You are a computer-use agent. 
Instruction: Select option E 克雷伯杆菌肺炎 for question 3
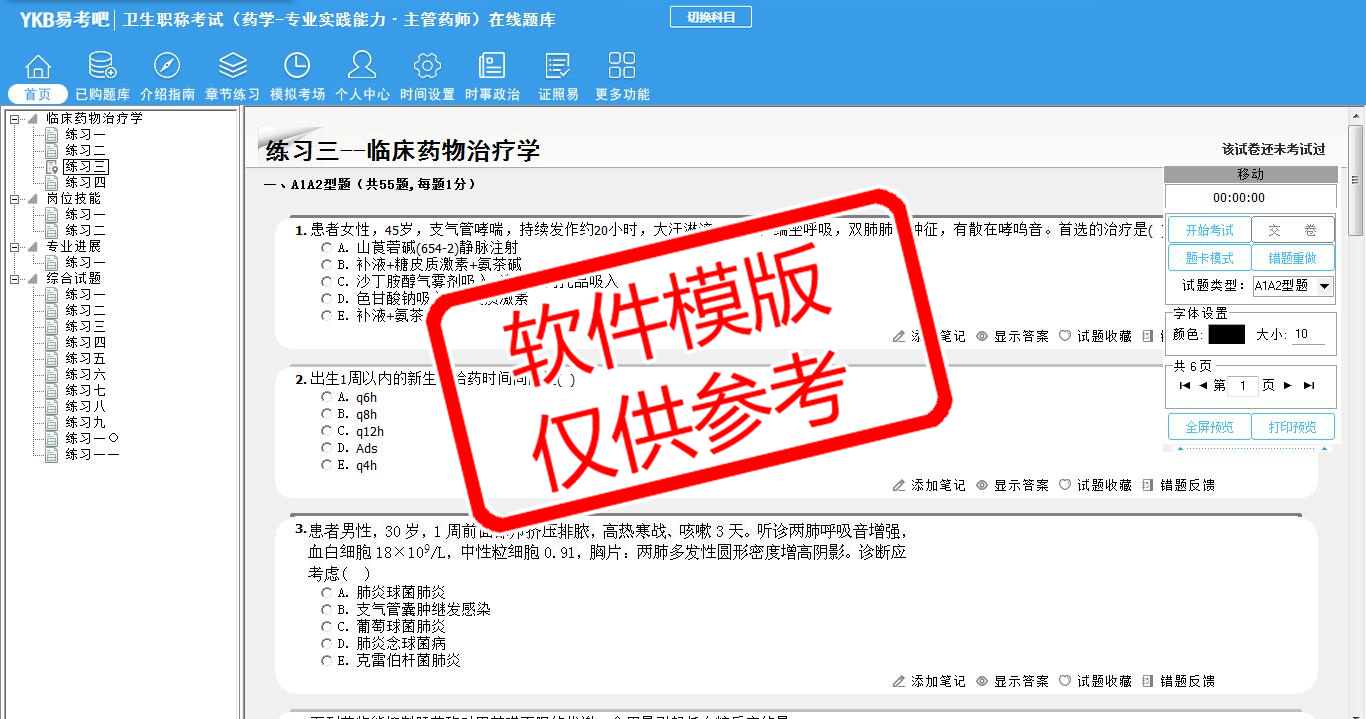pyautogui.click(x=326, y=660)
